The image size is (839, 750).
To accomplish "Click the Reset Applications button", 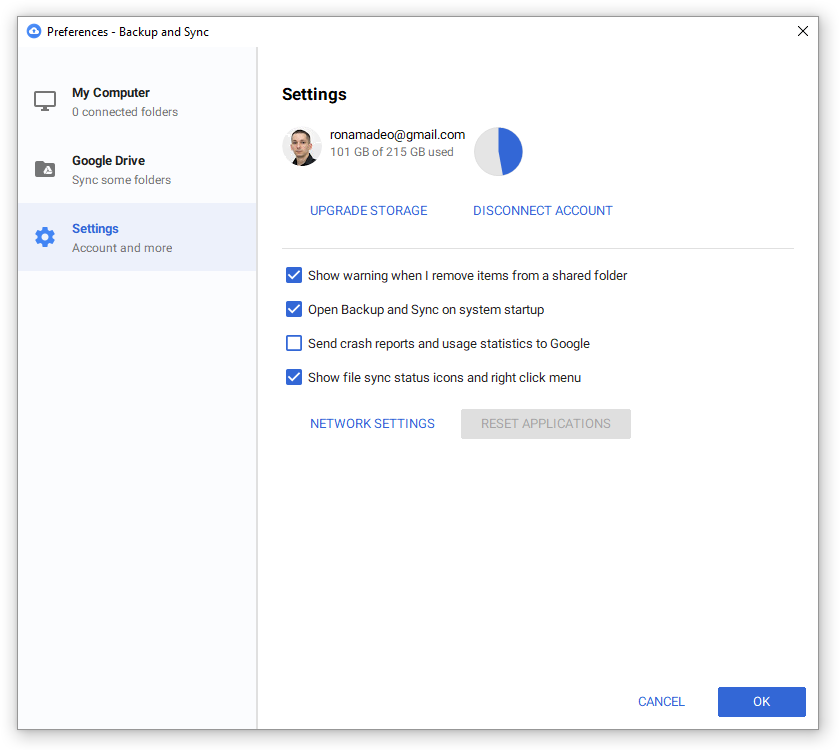I will tap(545, 423).
